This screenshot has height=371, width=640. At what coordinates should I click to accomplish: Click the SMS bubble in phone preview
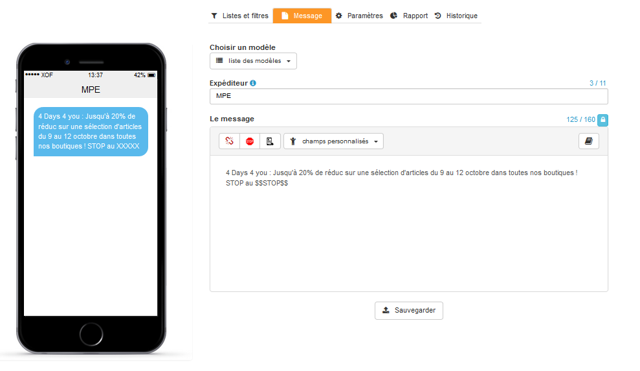(x=91, y=131)
